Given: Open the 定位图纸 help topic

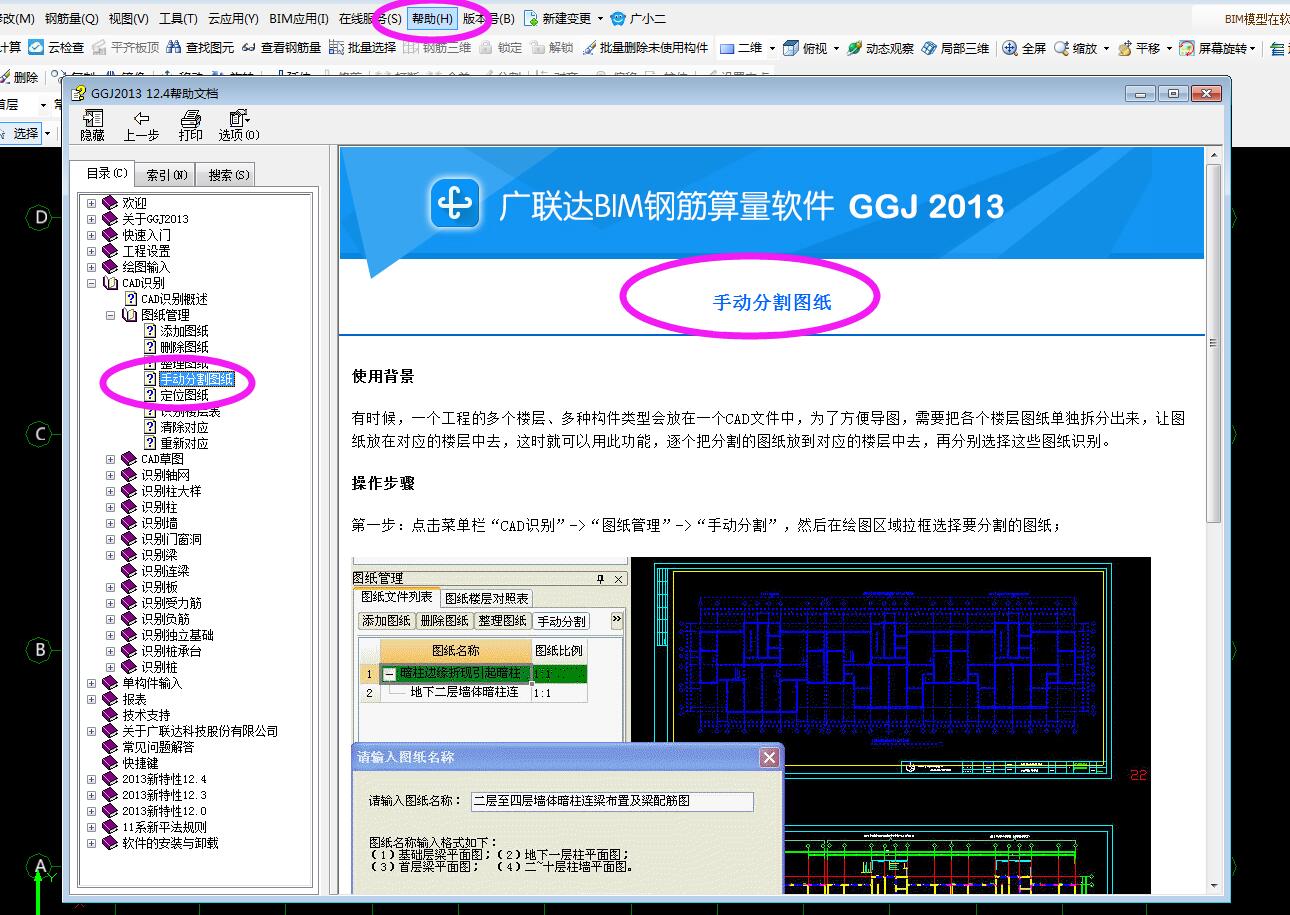Looking at the screenshot, I should click(184, 395).
